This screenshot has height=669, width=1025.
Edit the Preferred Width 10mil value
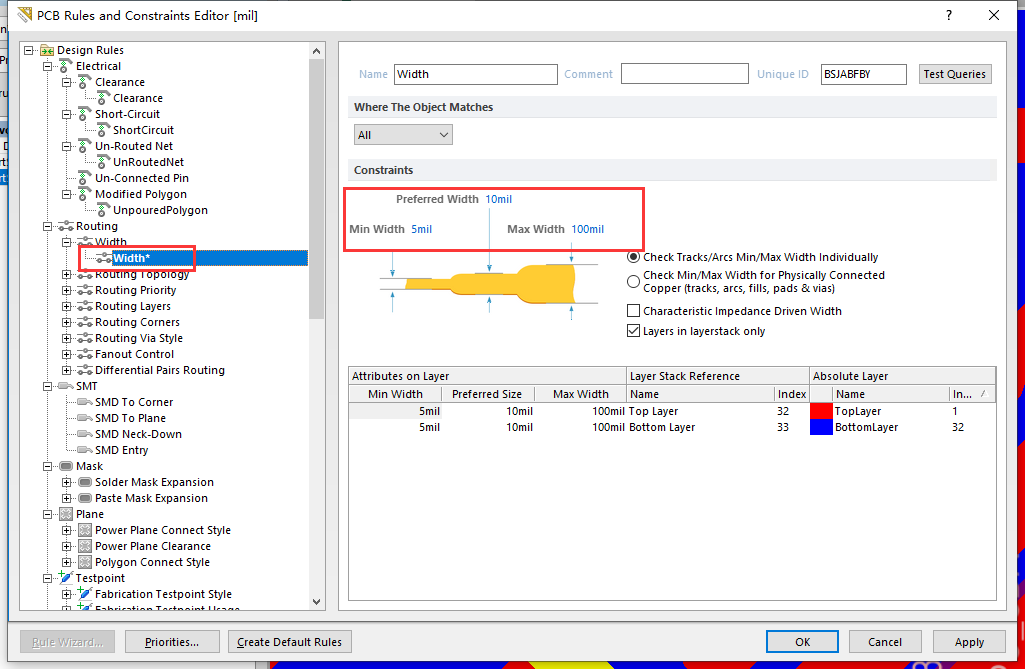tap(498, 199)
